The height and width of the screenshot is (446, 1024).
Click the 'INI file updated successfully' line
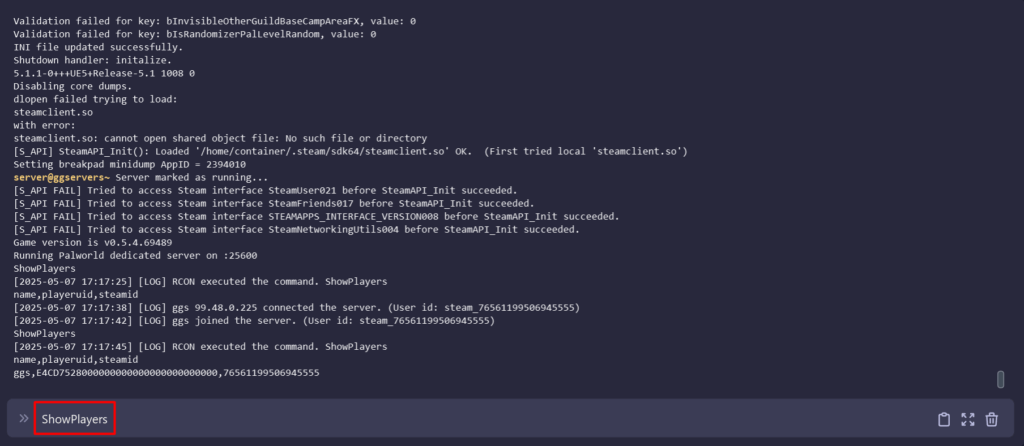pos(98,47)
